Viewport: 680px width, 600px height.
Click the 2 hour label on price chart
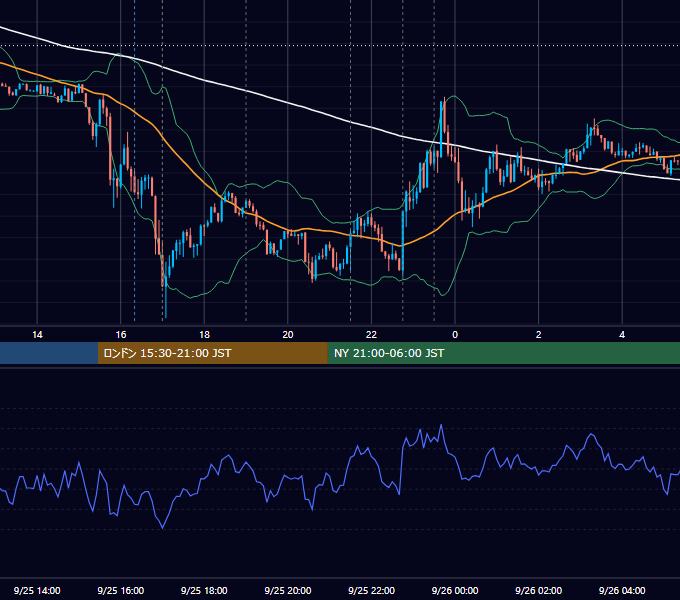[x=539, y=335]
